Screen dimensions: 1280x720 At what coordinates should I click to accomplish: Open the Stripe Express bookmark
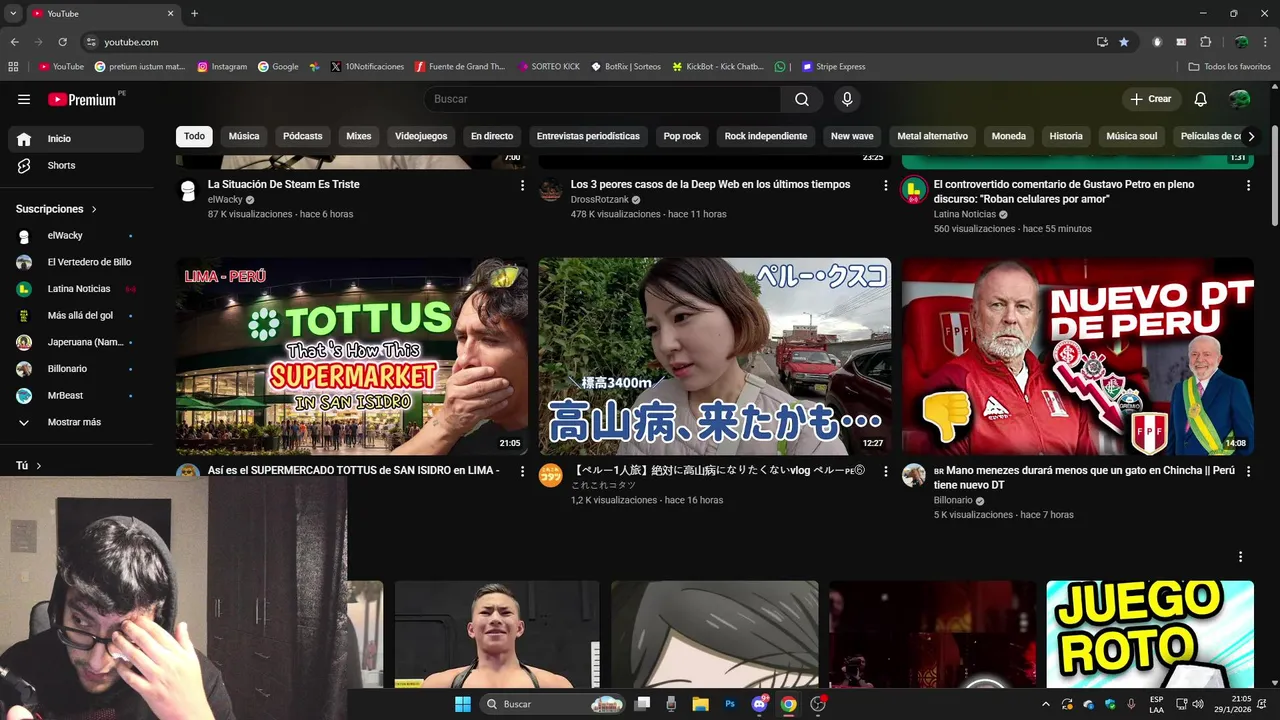pyautogui.click(x=834, y=67)
